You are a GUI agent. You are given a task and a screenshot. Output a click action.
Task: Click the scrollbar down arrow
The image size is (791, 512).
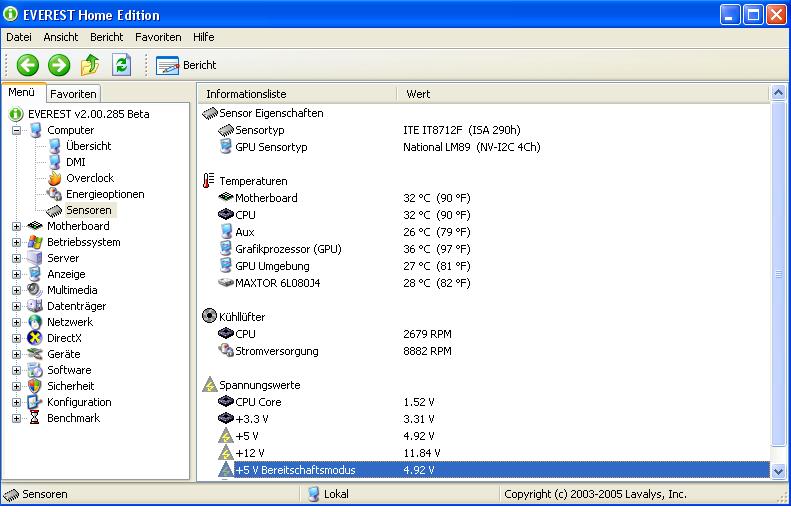[x=778, y=471]
